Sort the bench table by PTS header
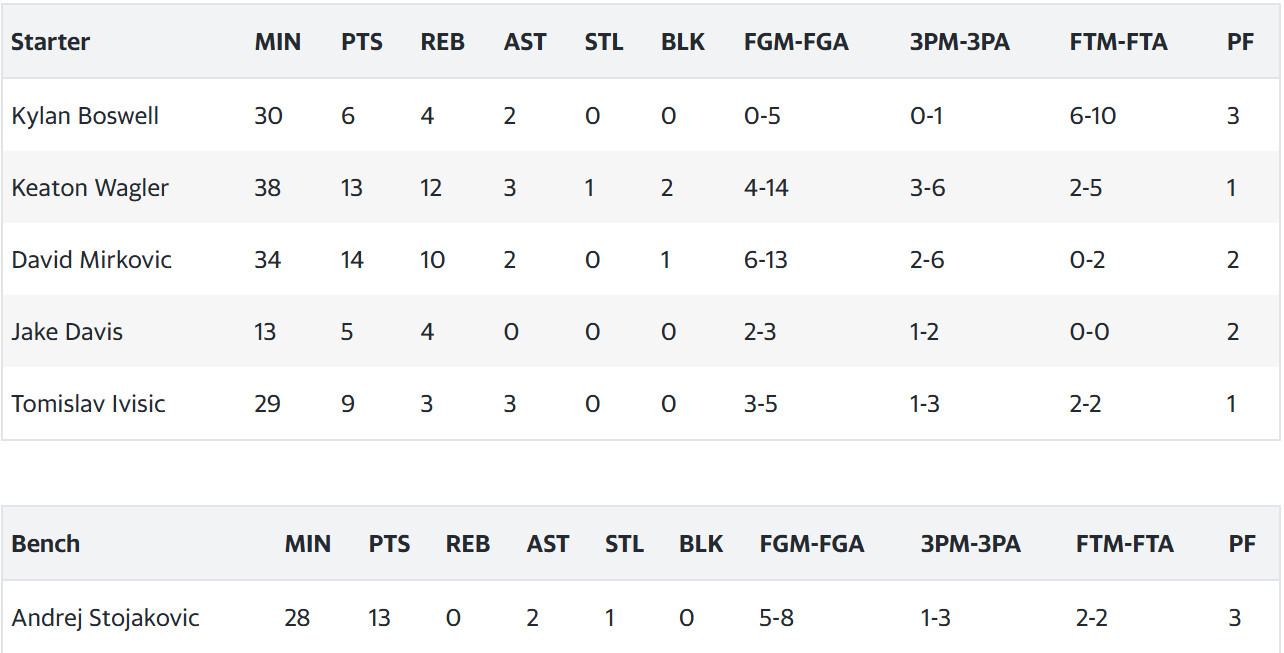This screenshot has width=1284, height=653. (389, 544)
